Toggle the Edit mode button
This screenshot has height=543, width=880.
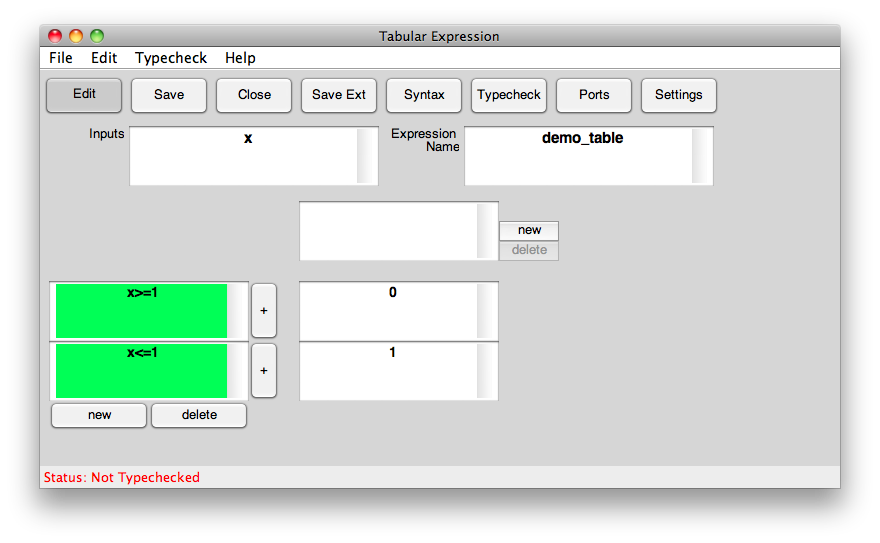point(84,95)
